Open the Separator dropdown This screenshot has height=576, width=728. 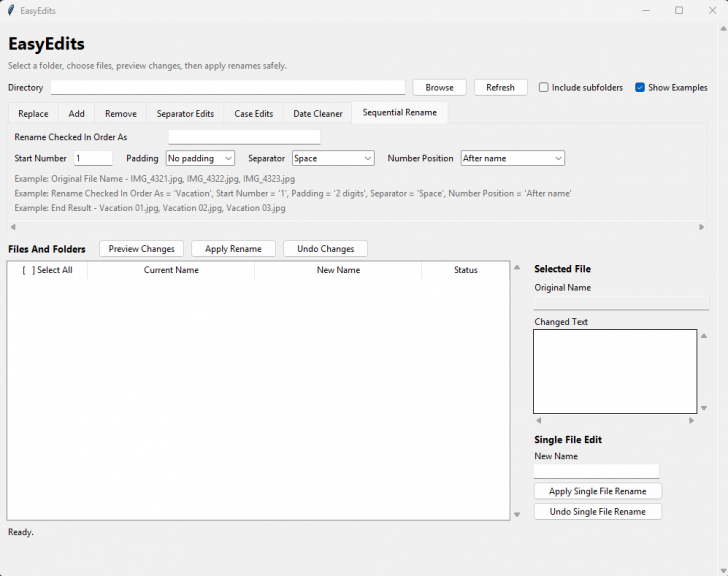pos(333,158)
